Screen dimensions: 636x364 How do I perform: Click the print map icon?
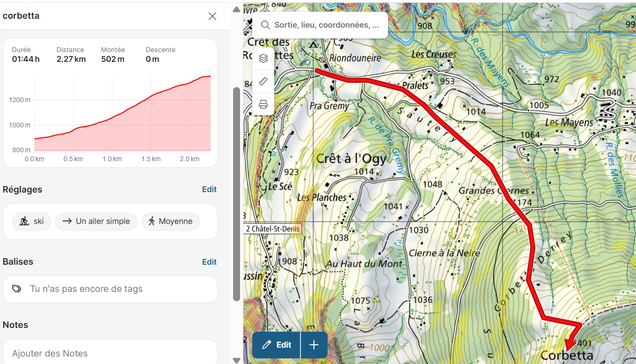click(x=263, y=104)
